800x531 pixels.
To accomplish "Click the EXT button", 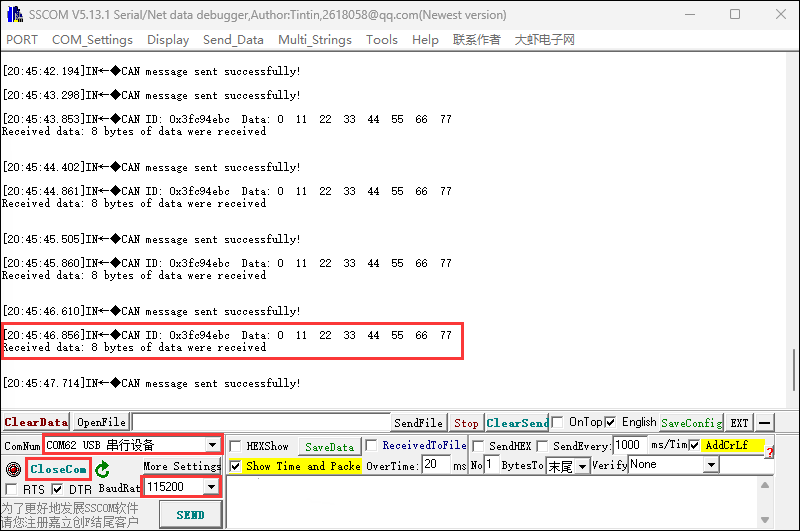I will coord(739,423).
